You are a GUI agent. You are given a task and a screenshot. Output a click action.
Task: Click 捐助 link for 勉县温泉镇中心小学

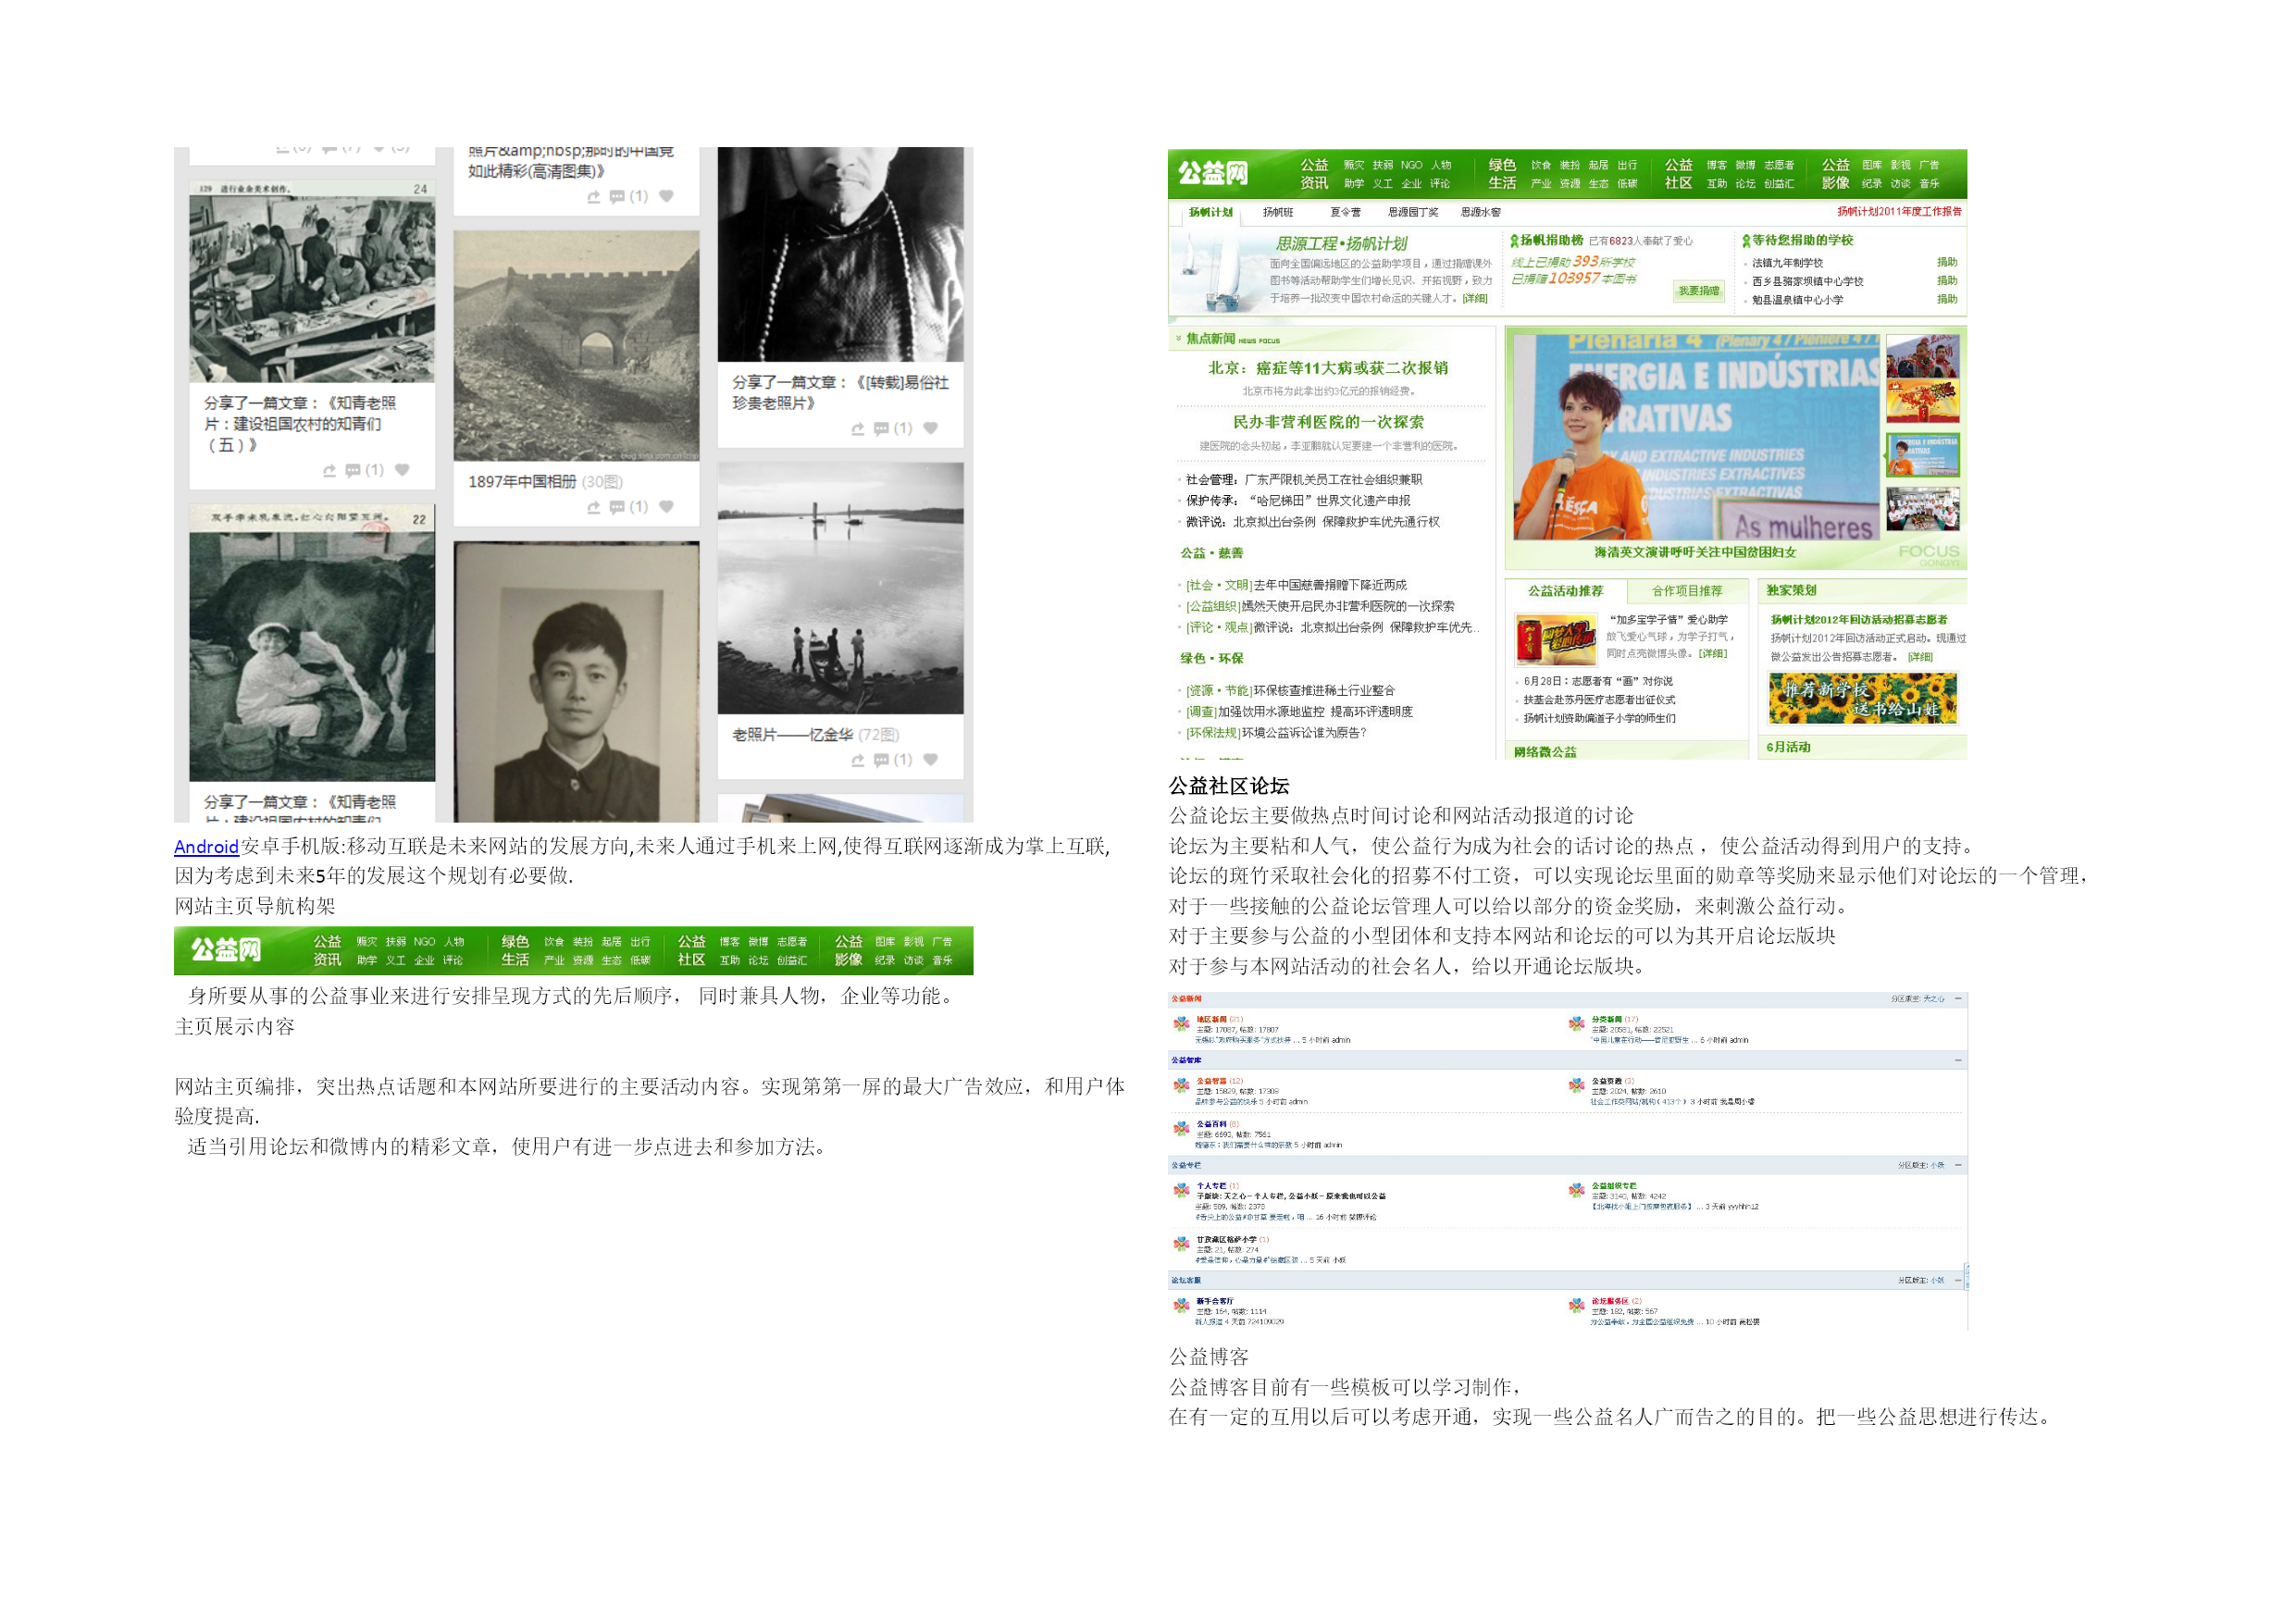click(x=1946, y=299)
